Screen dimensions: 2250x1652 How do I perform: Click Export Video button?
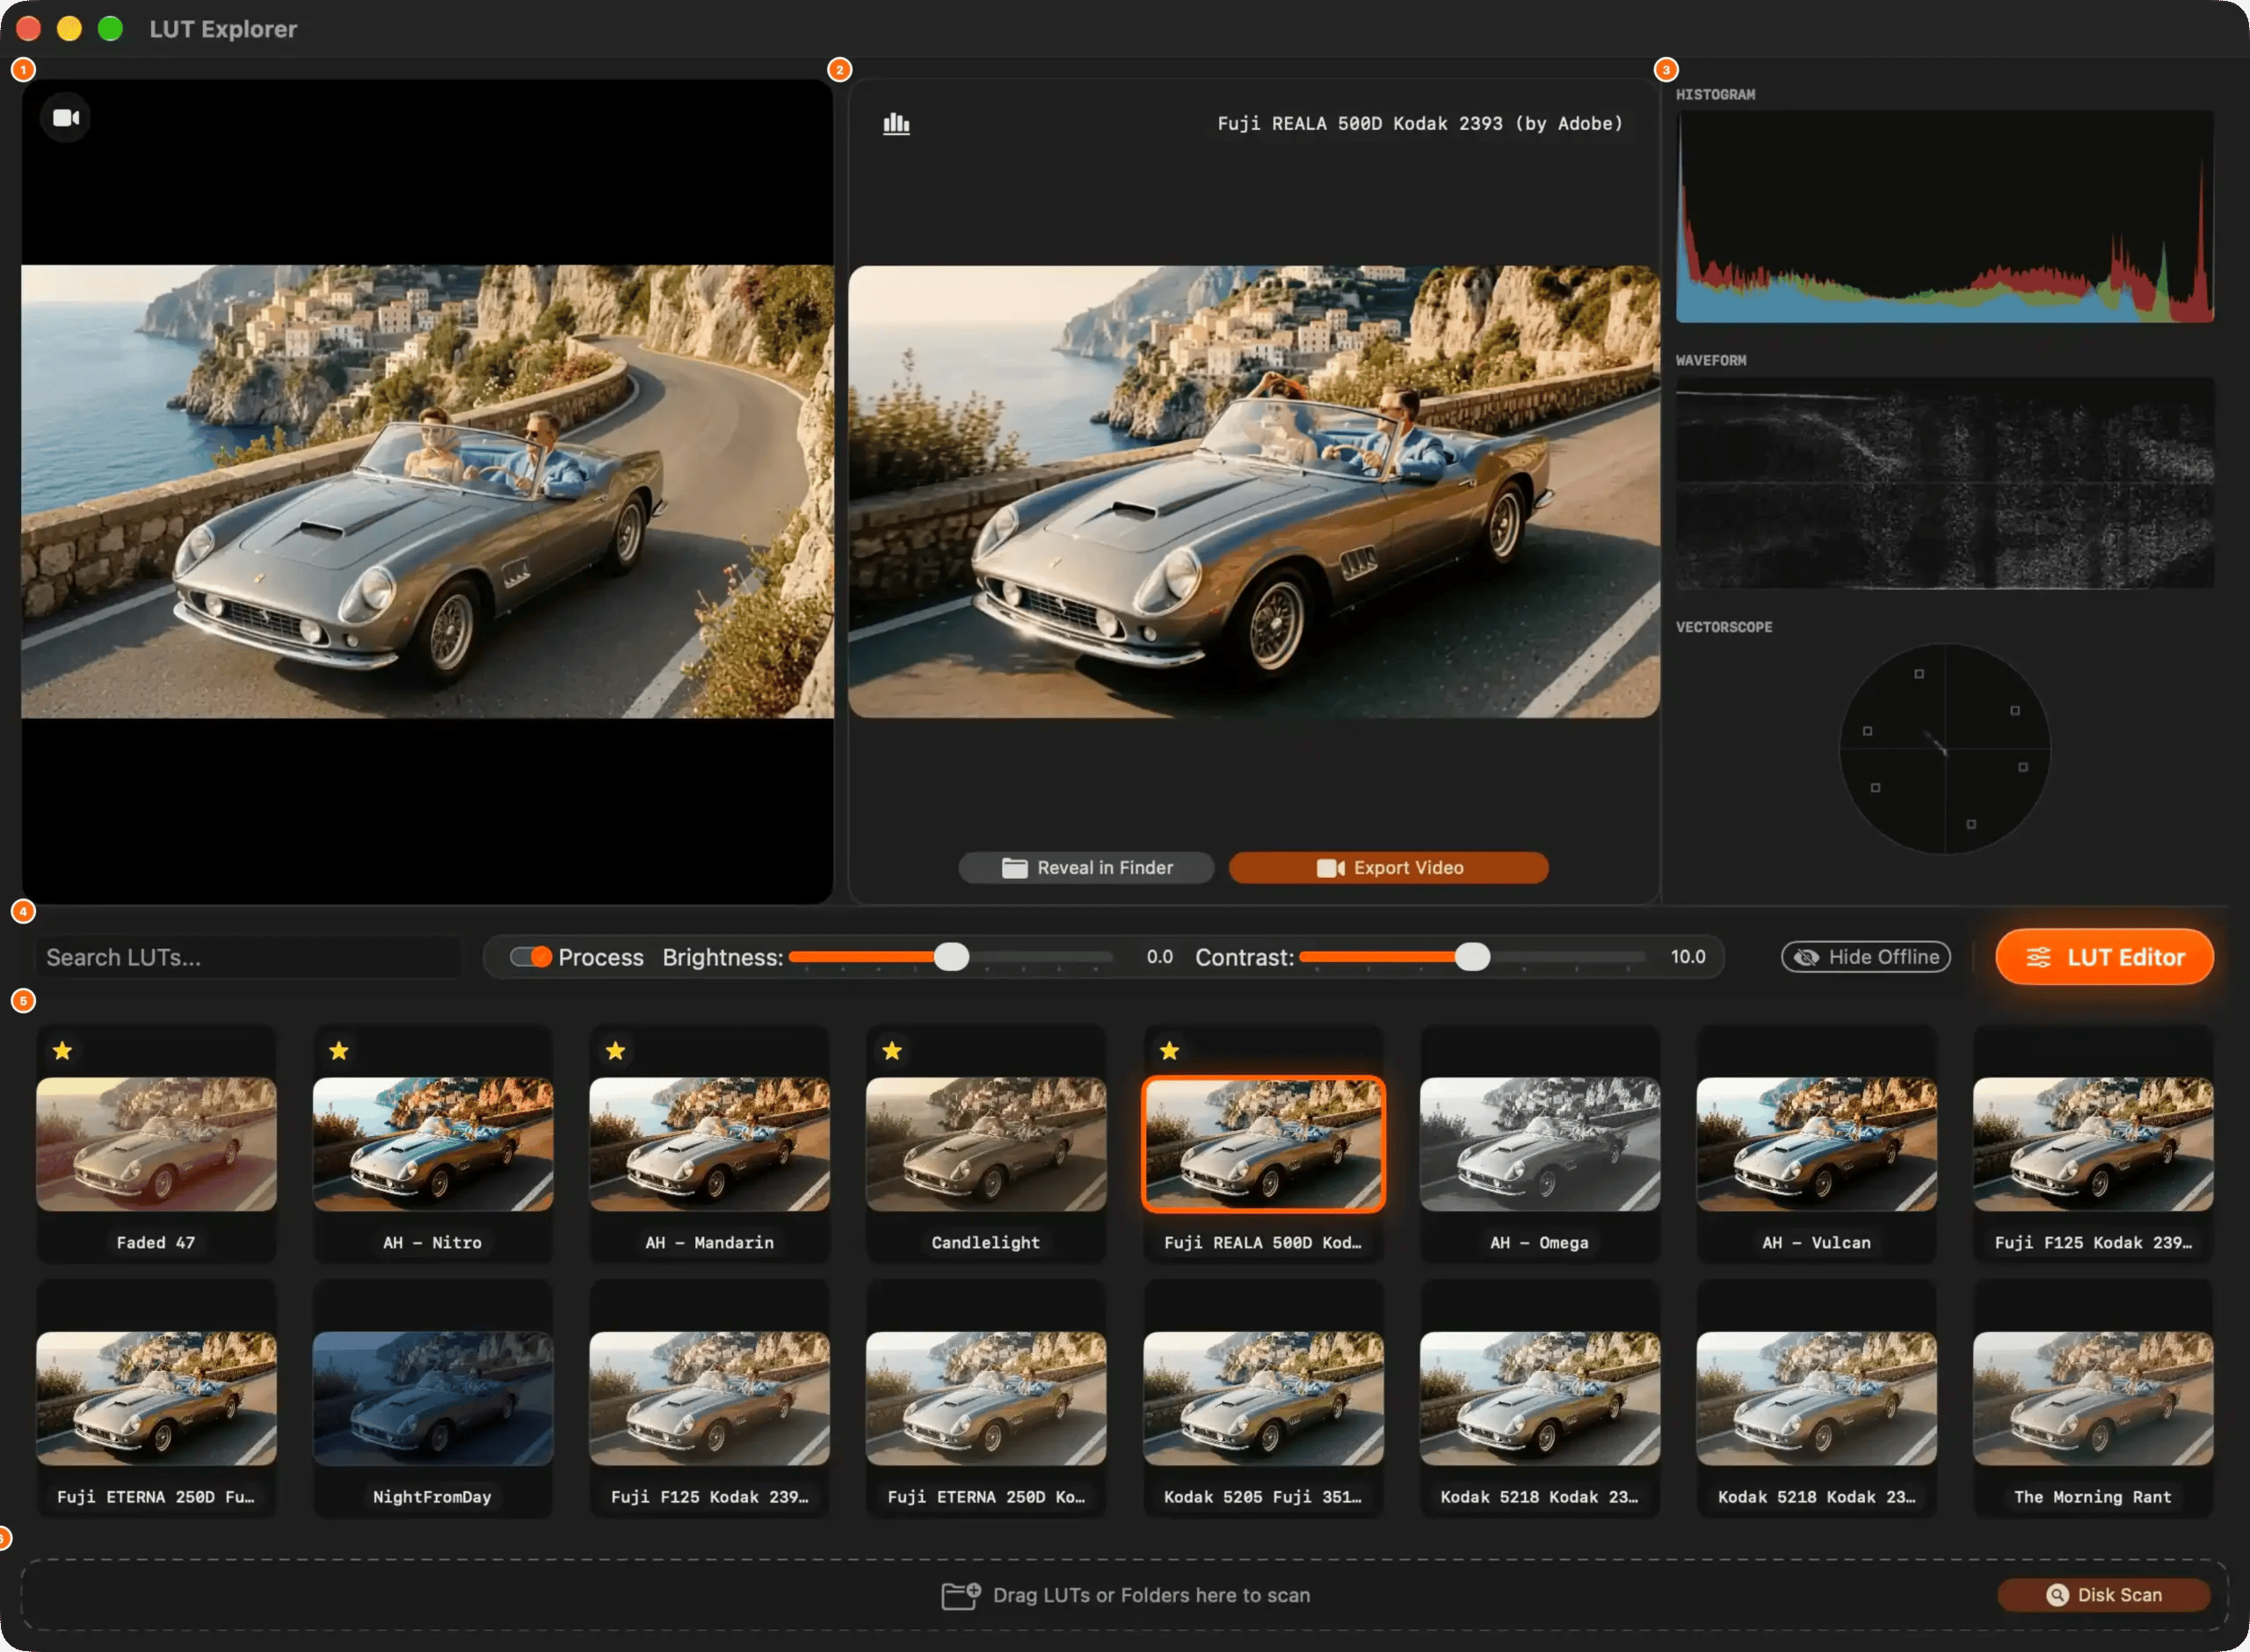[x=1388, y=868]
